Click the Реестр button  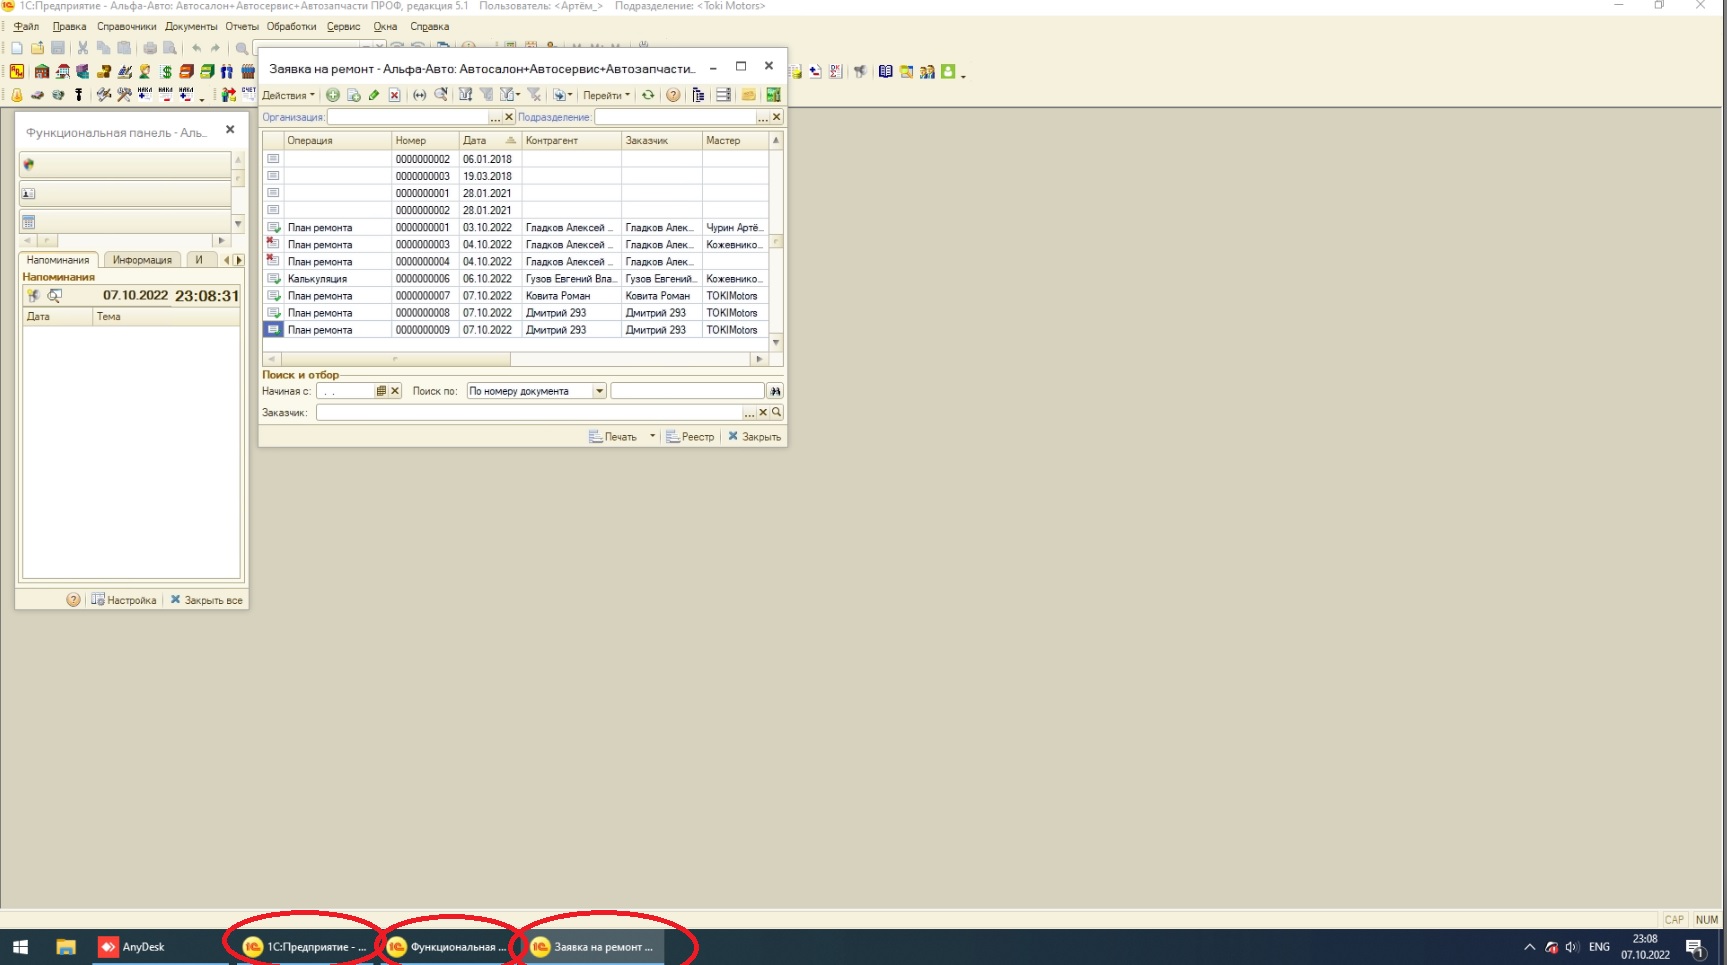(690, 436)
